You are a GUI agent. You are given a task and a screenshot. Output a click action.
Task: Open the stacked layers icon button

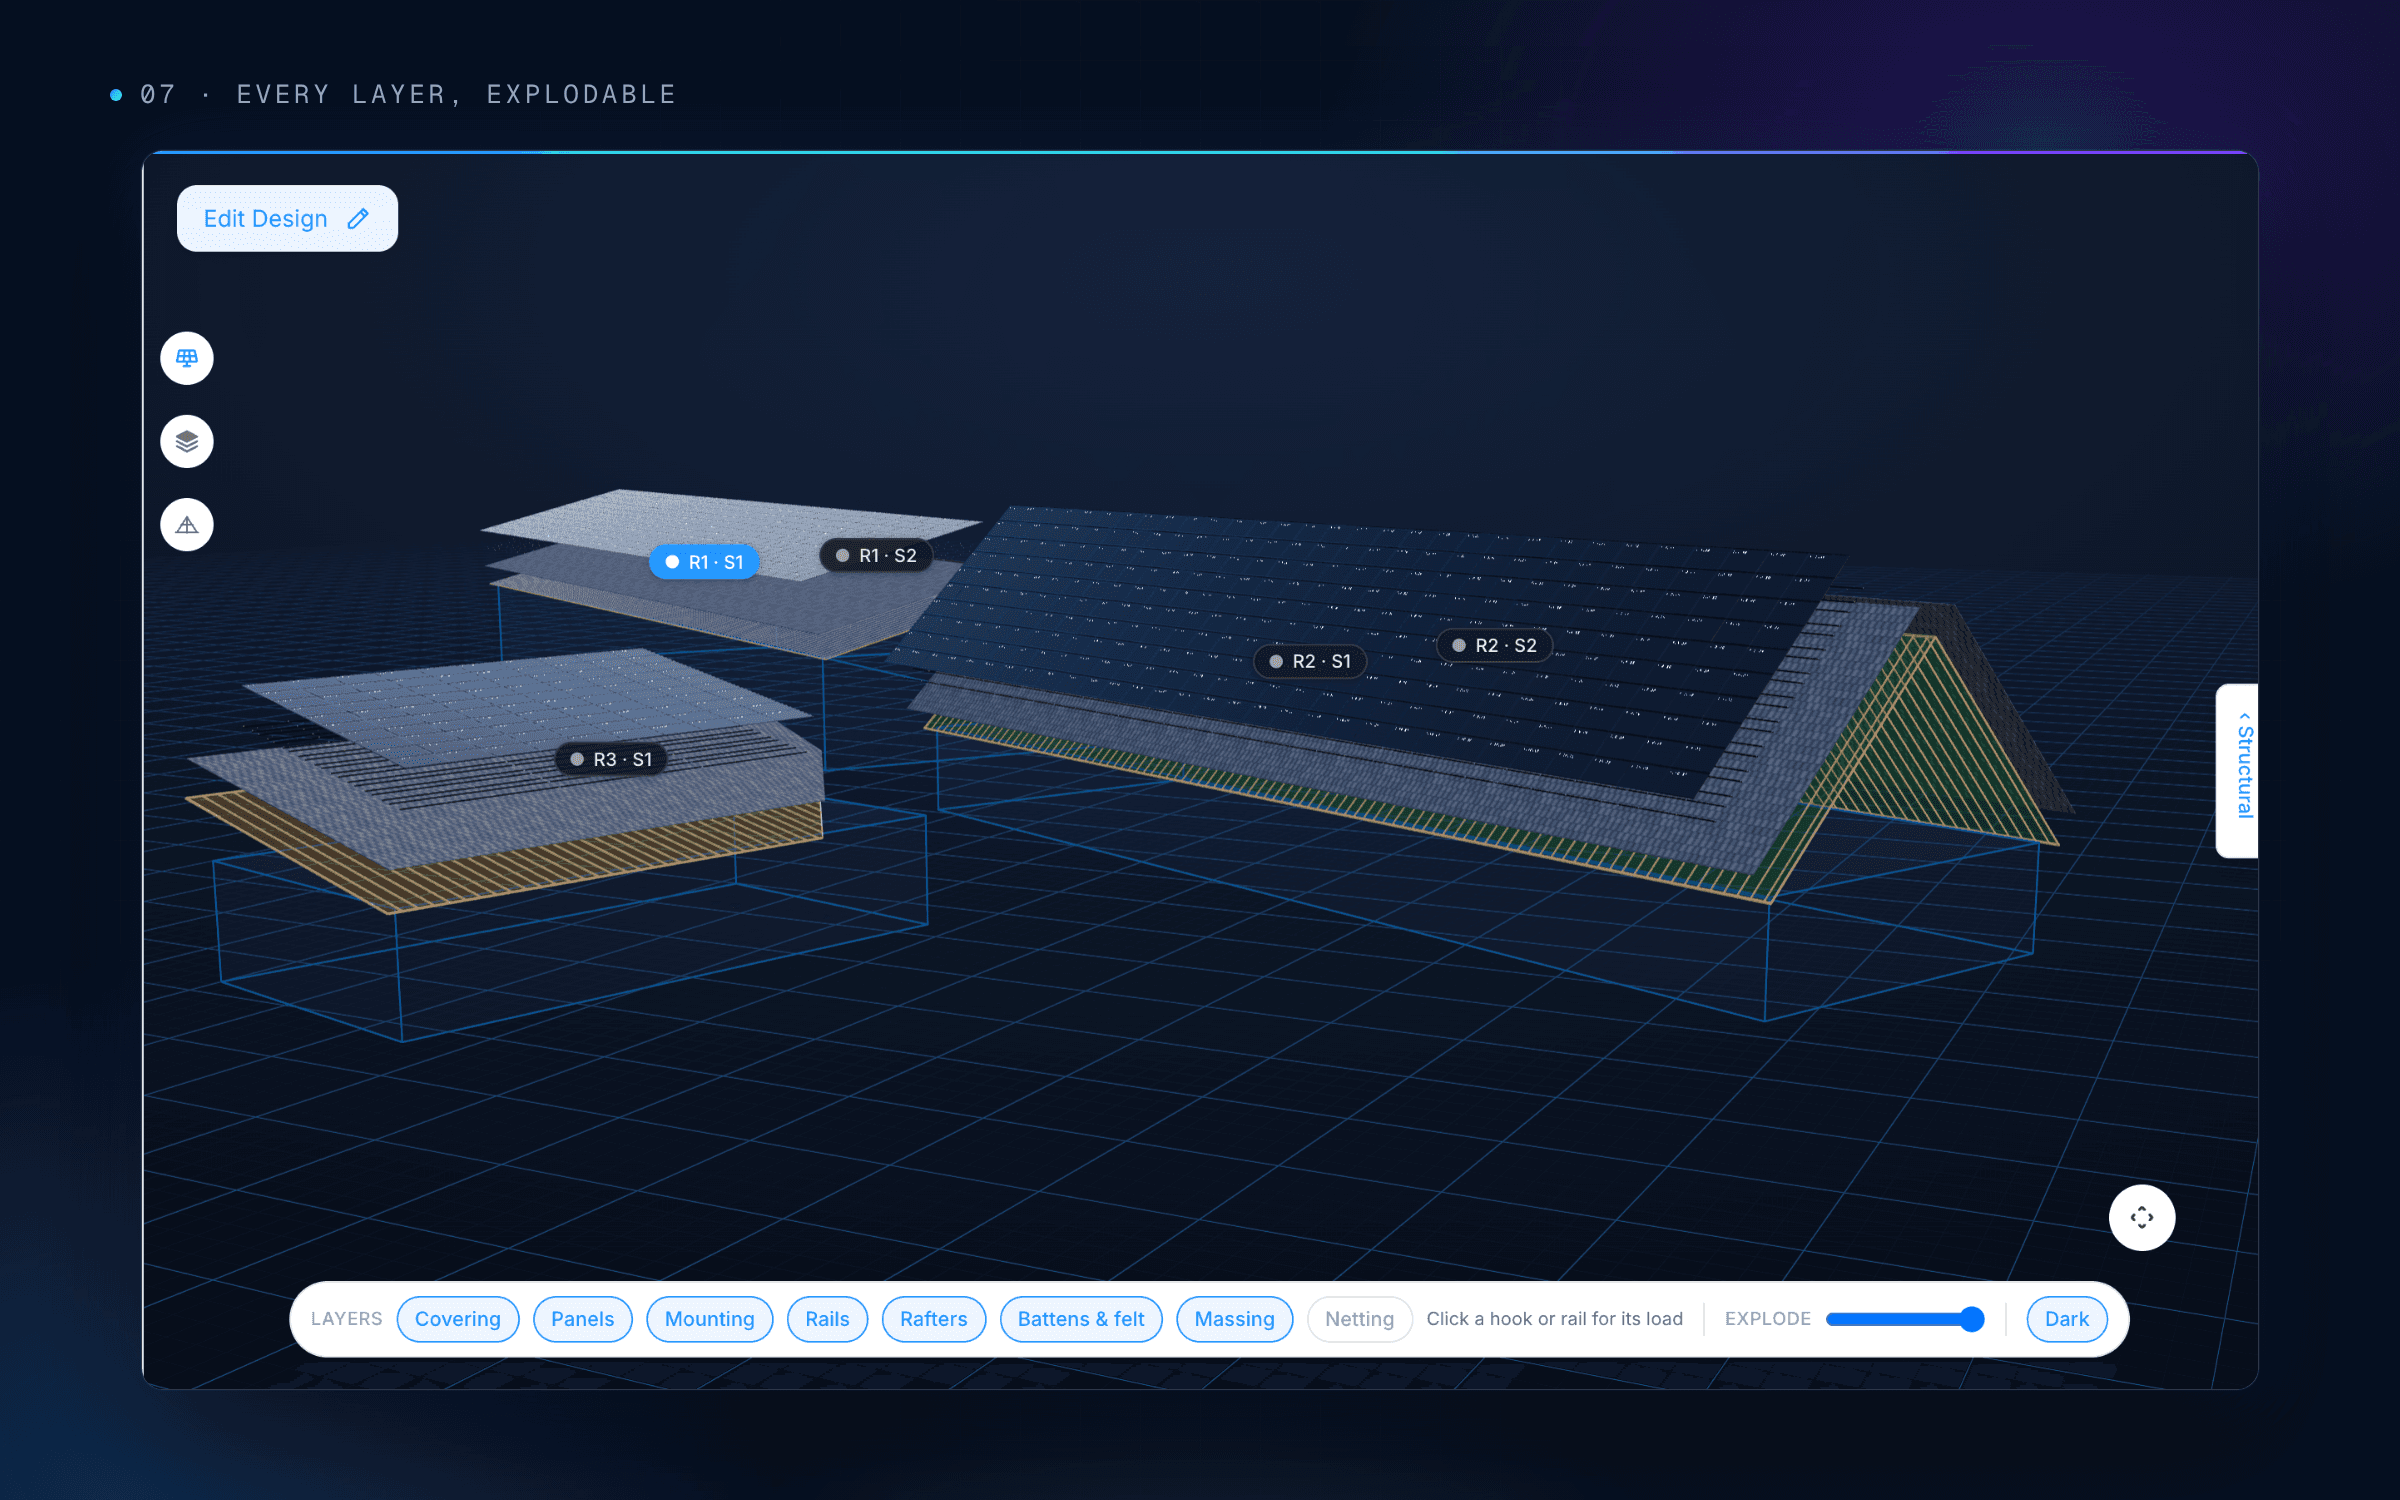pos(187,441)
